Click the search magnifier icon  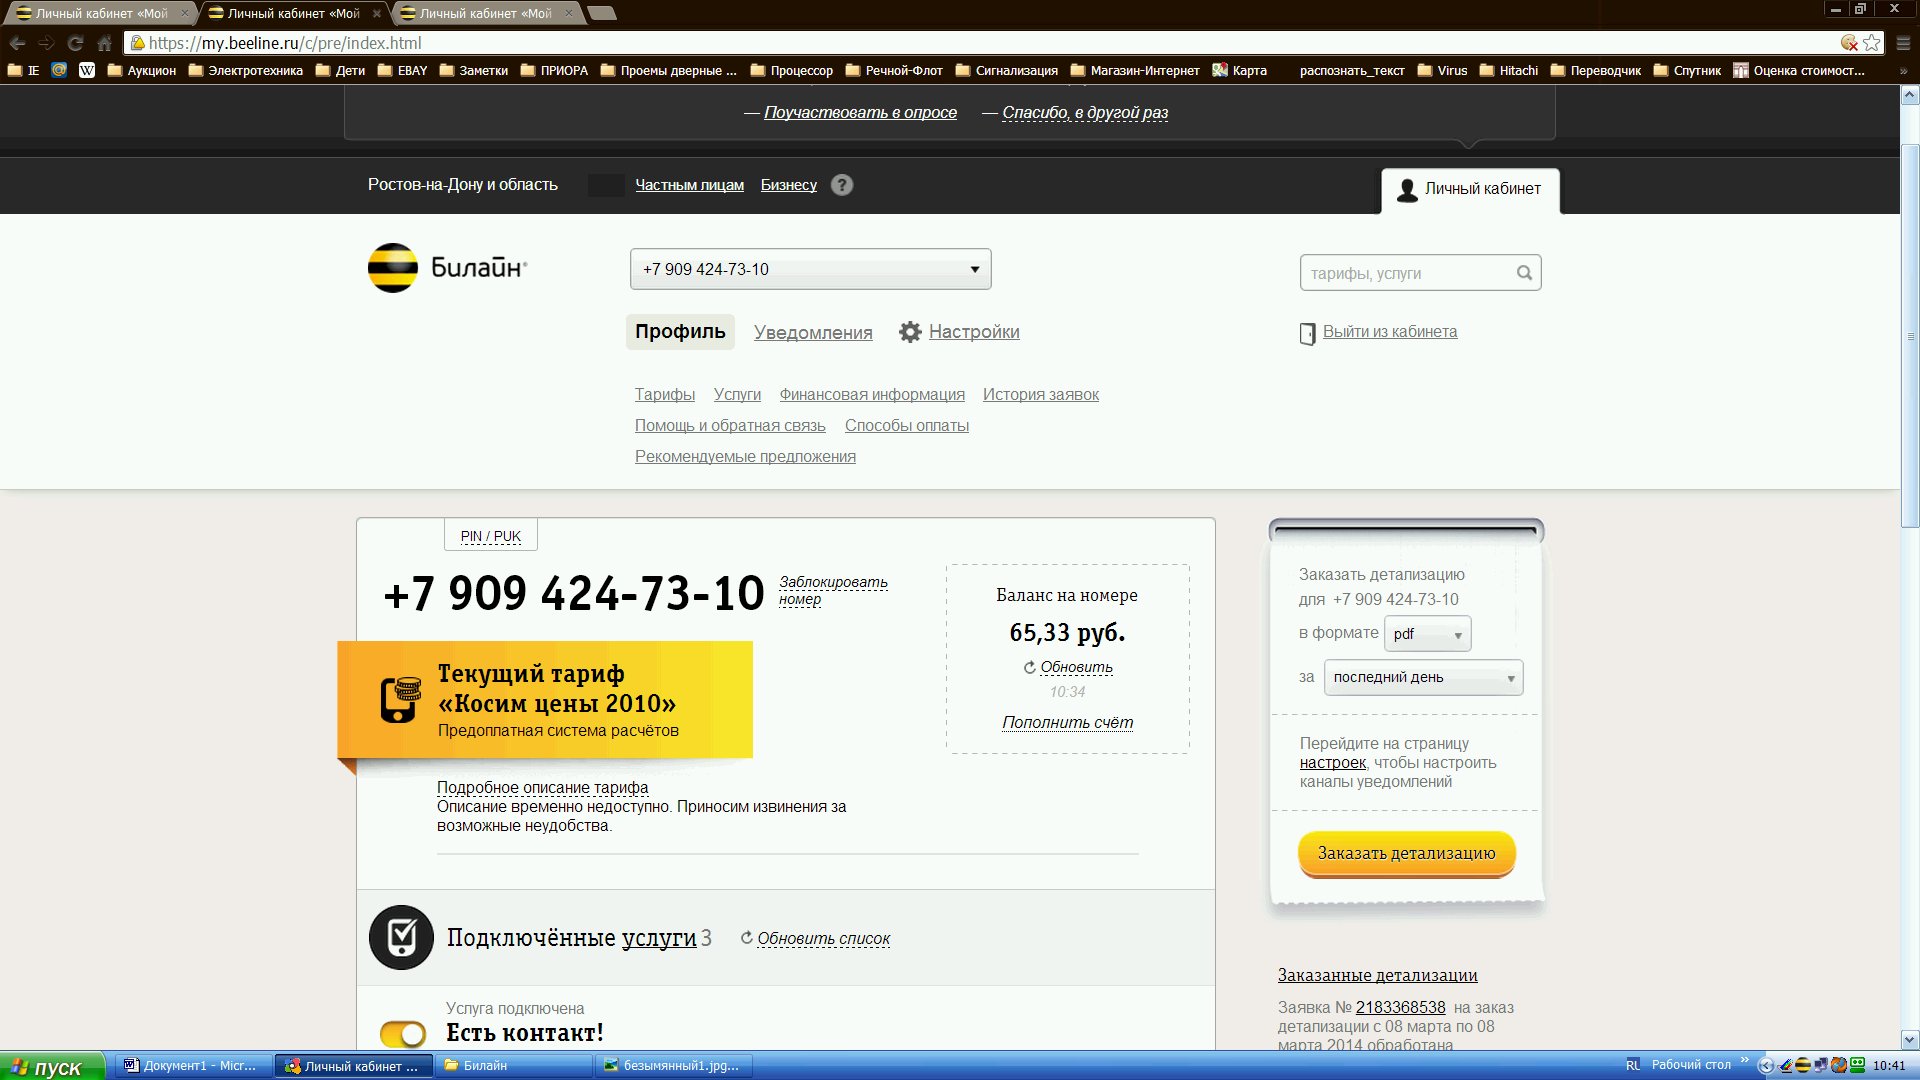click(1524, 273)
